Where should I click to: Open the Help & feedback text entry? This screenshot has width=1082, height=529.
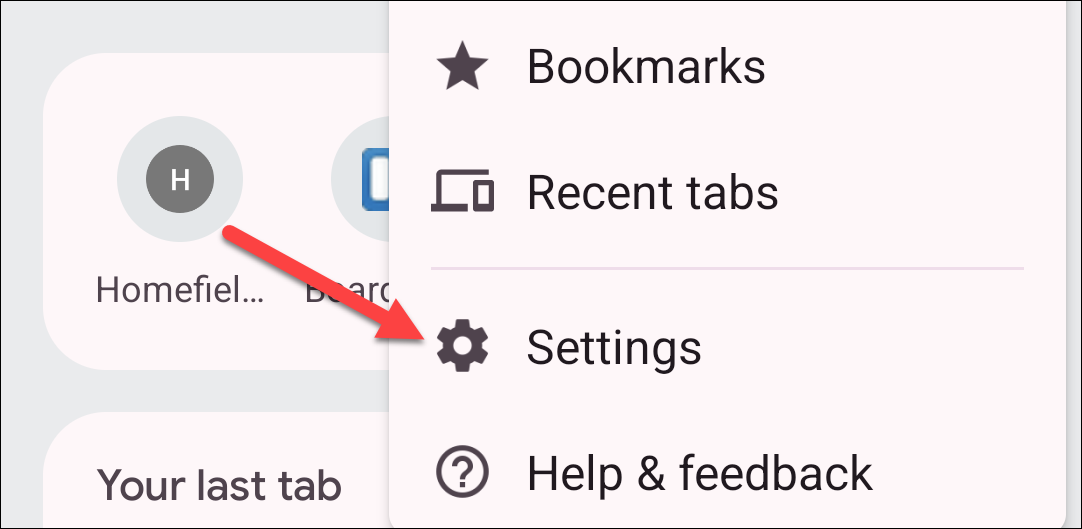pos(700,473)
